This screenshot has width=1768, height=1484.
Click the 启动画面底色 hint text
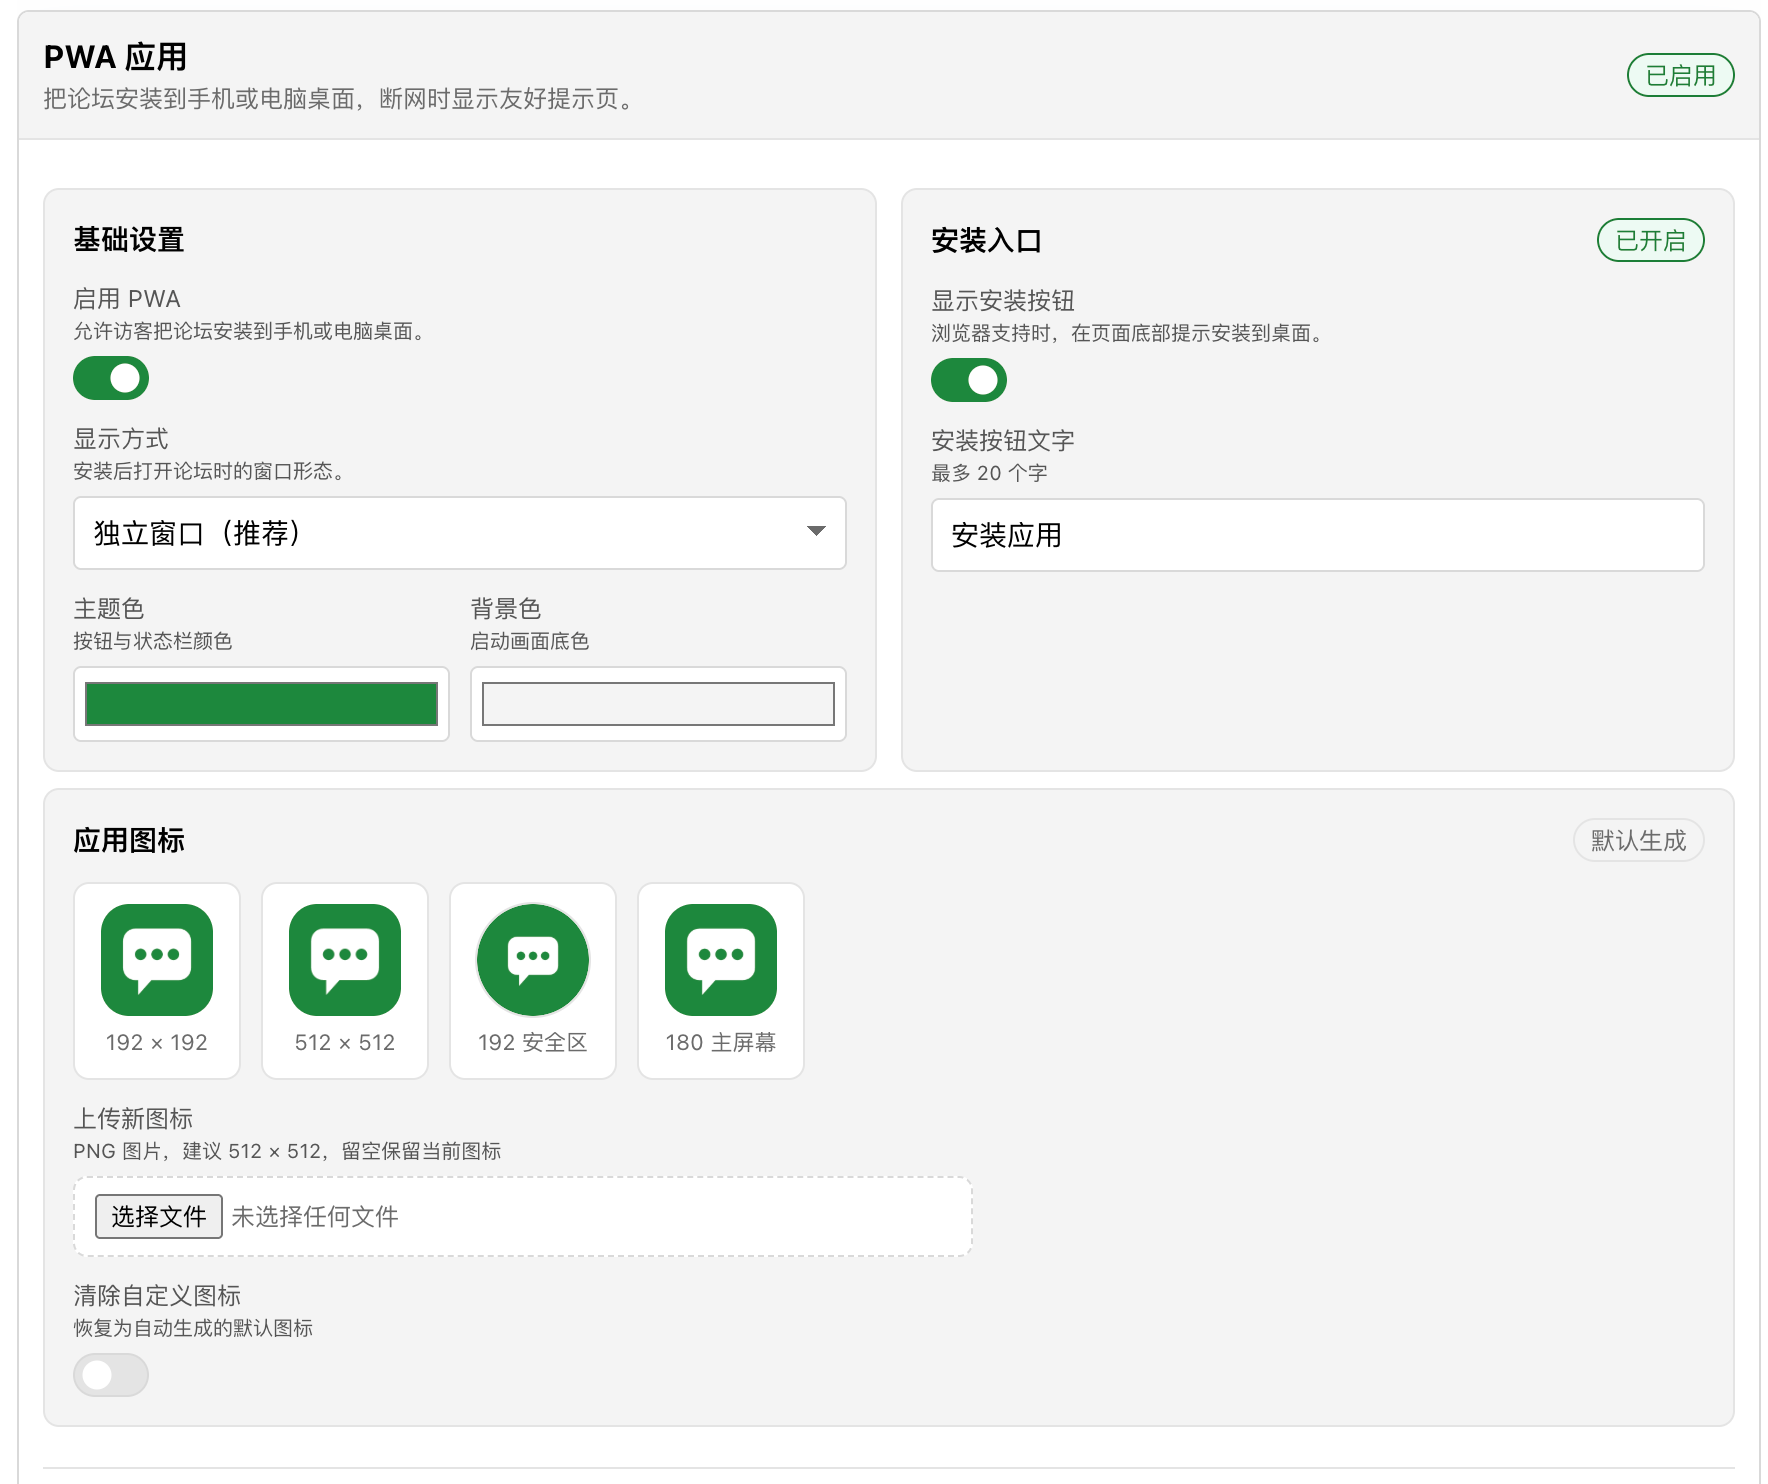tap(530, 641)
